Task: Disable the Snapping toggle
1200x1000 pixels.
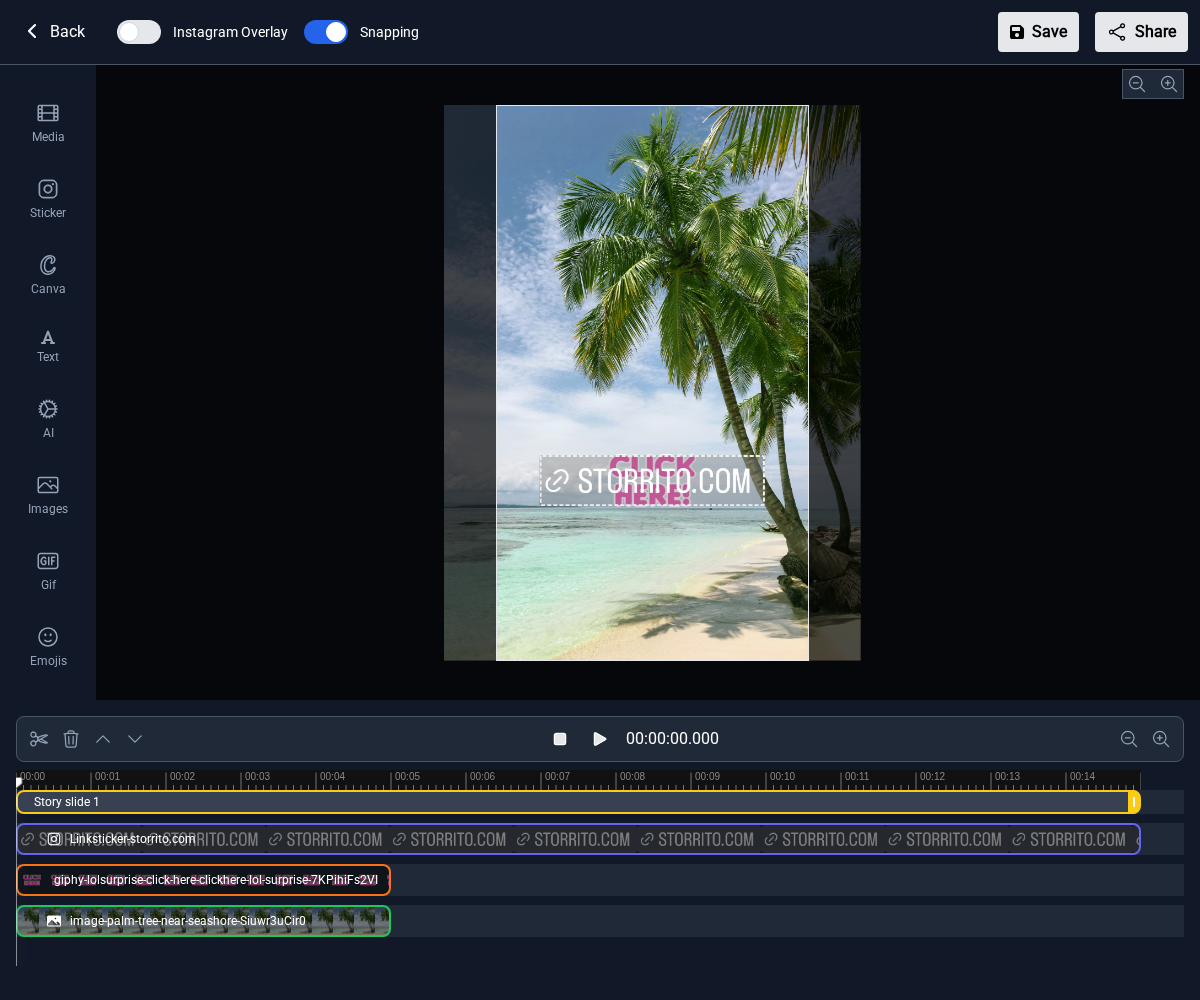Action: pyautogui.click(x=326, y=32)
